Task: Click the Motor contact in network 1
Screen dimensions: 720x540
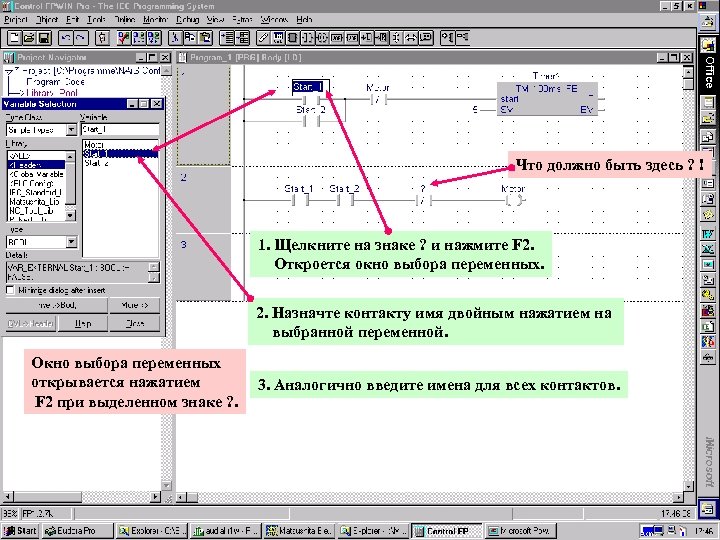Action: point(378,99)
